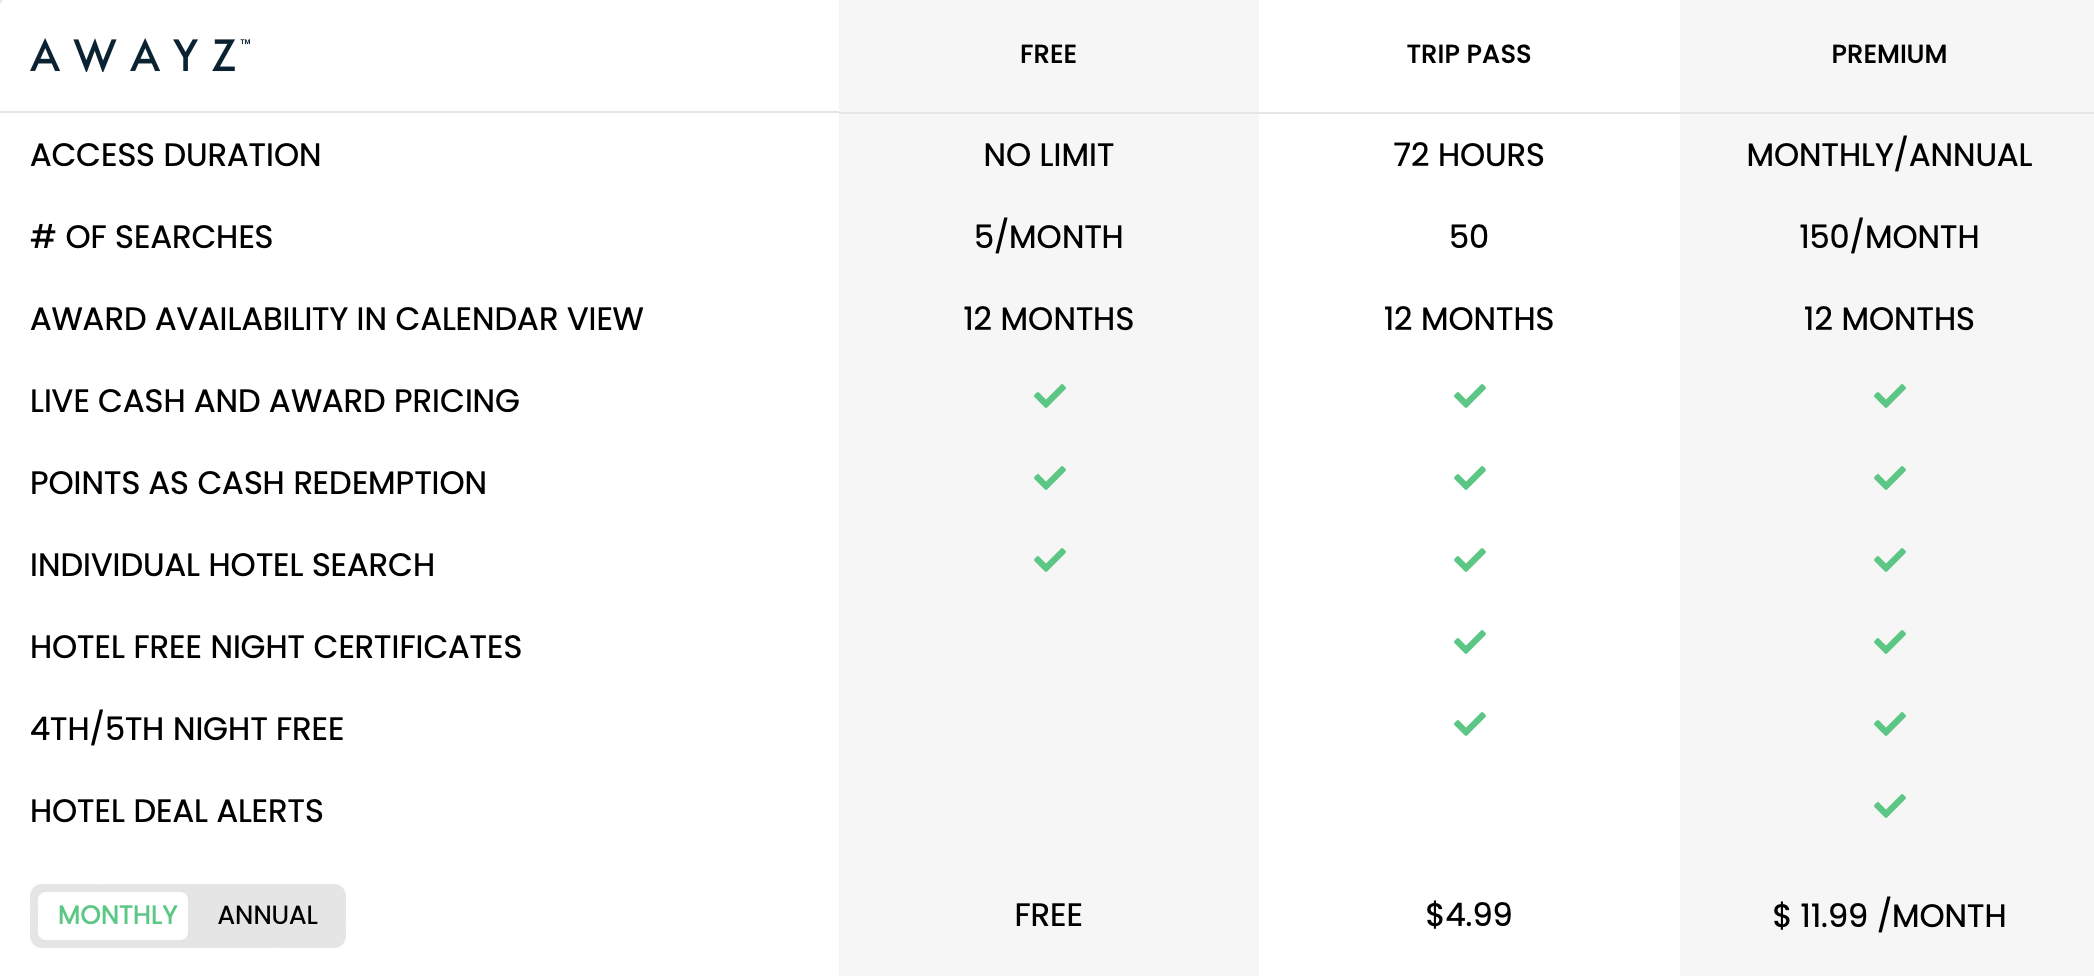Switch billing toggle to Annual

pyautogui.click(x=268, y=915)
